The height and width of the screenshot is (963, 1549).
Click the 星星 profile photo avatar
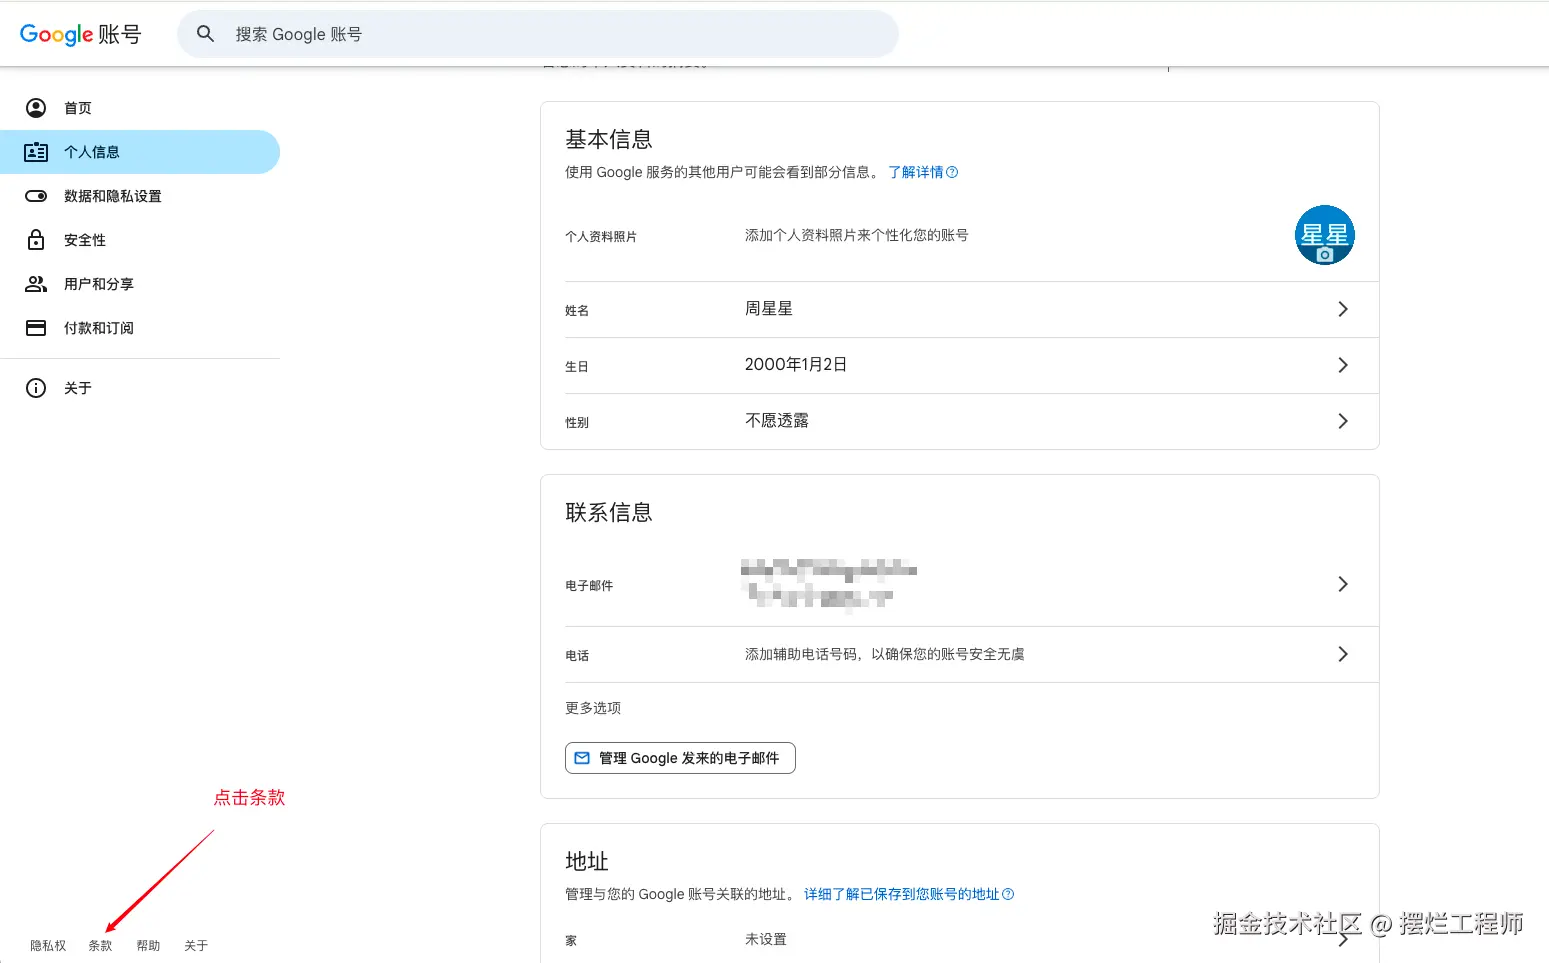1325,235
